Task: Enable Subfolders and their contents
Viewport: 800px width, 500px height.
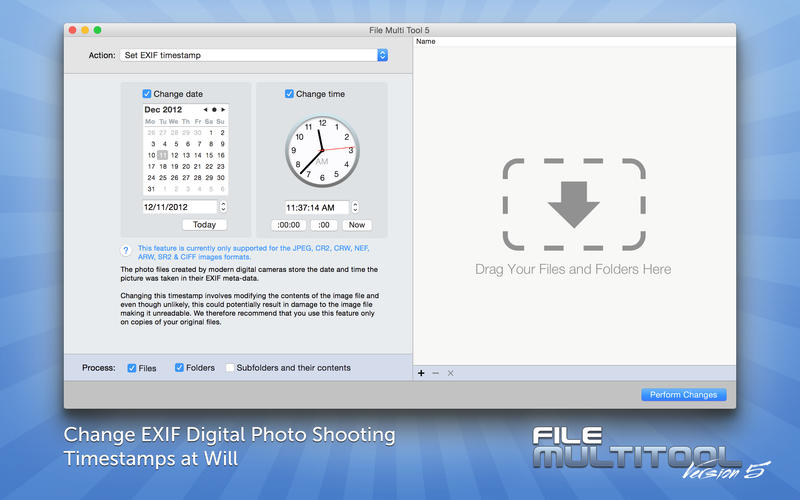Action: click(x=230, y=368)
